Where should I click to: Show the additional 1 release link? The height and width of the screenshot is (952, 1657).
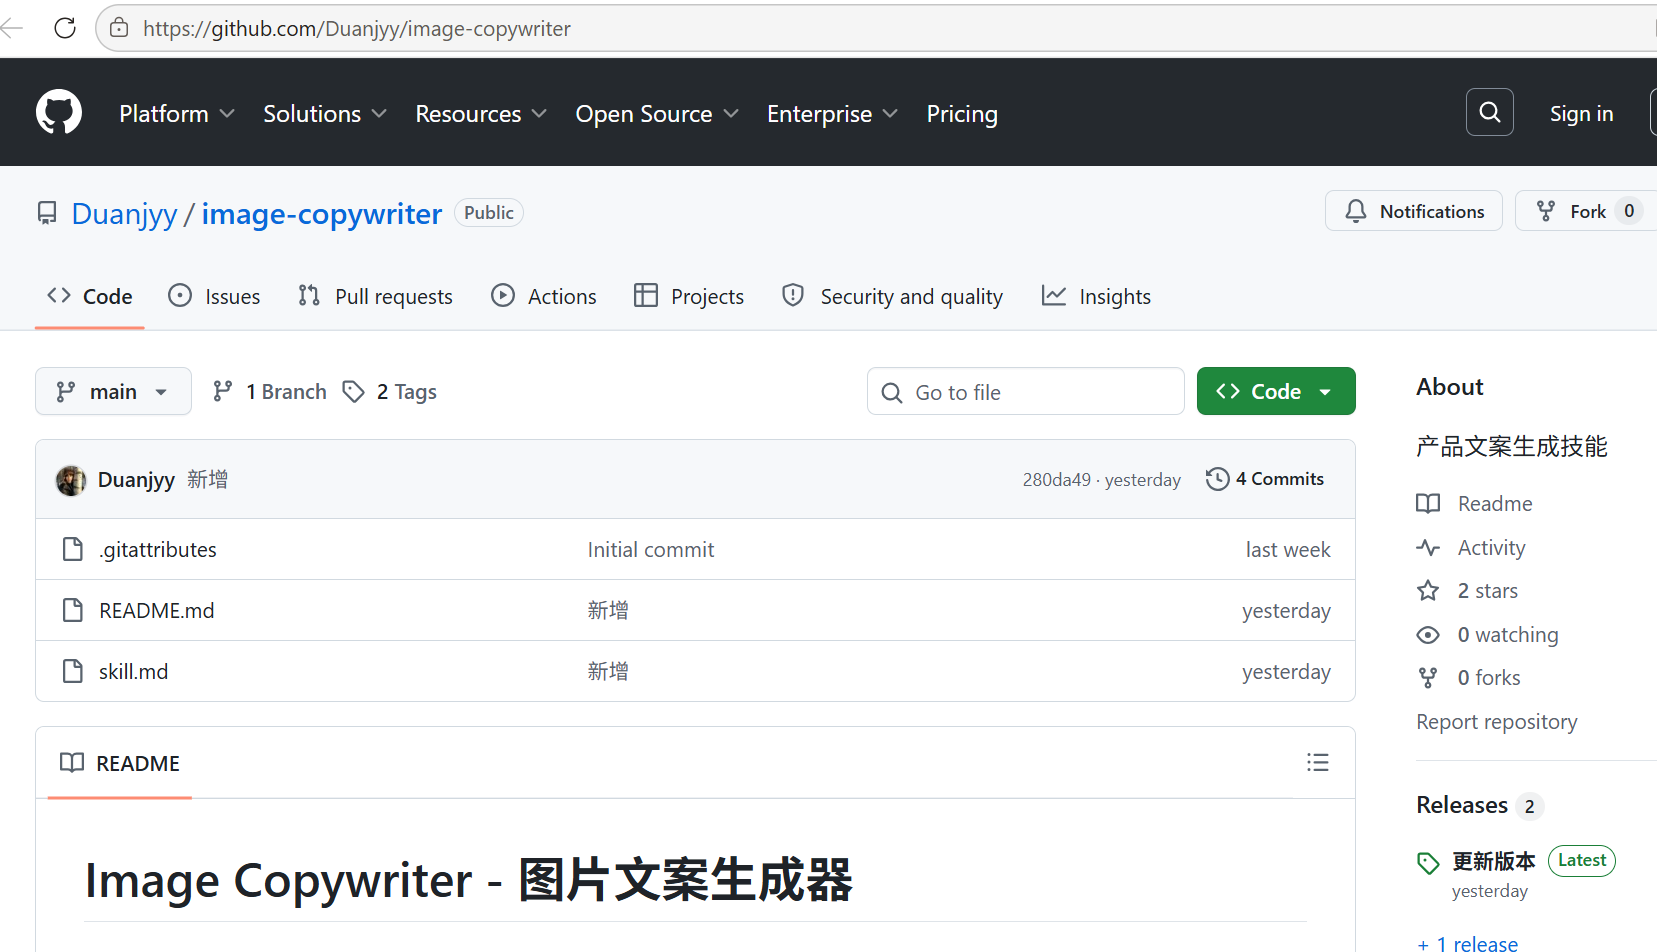pyautogui.click(x=1467, y=943)
